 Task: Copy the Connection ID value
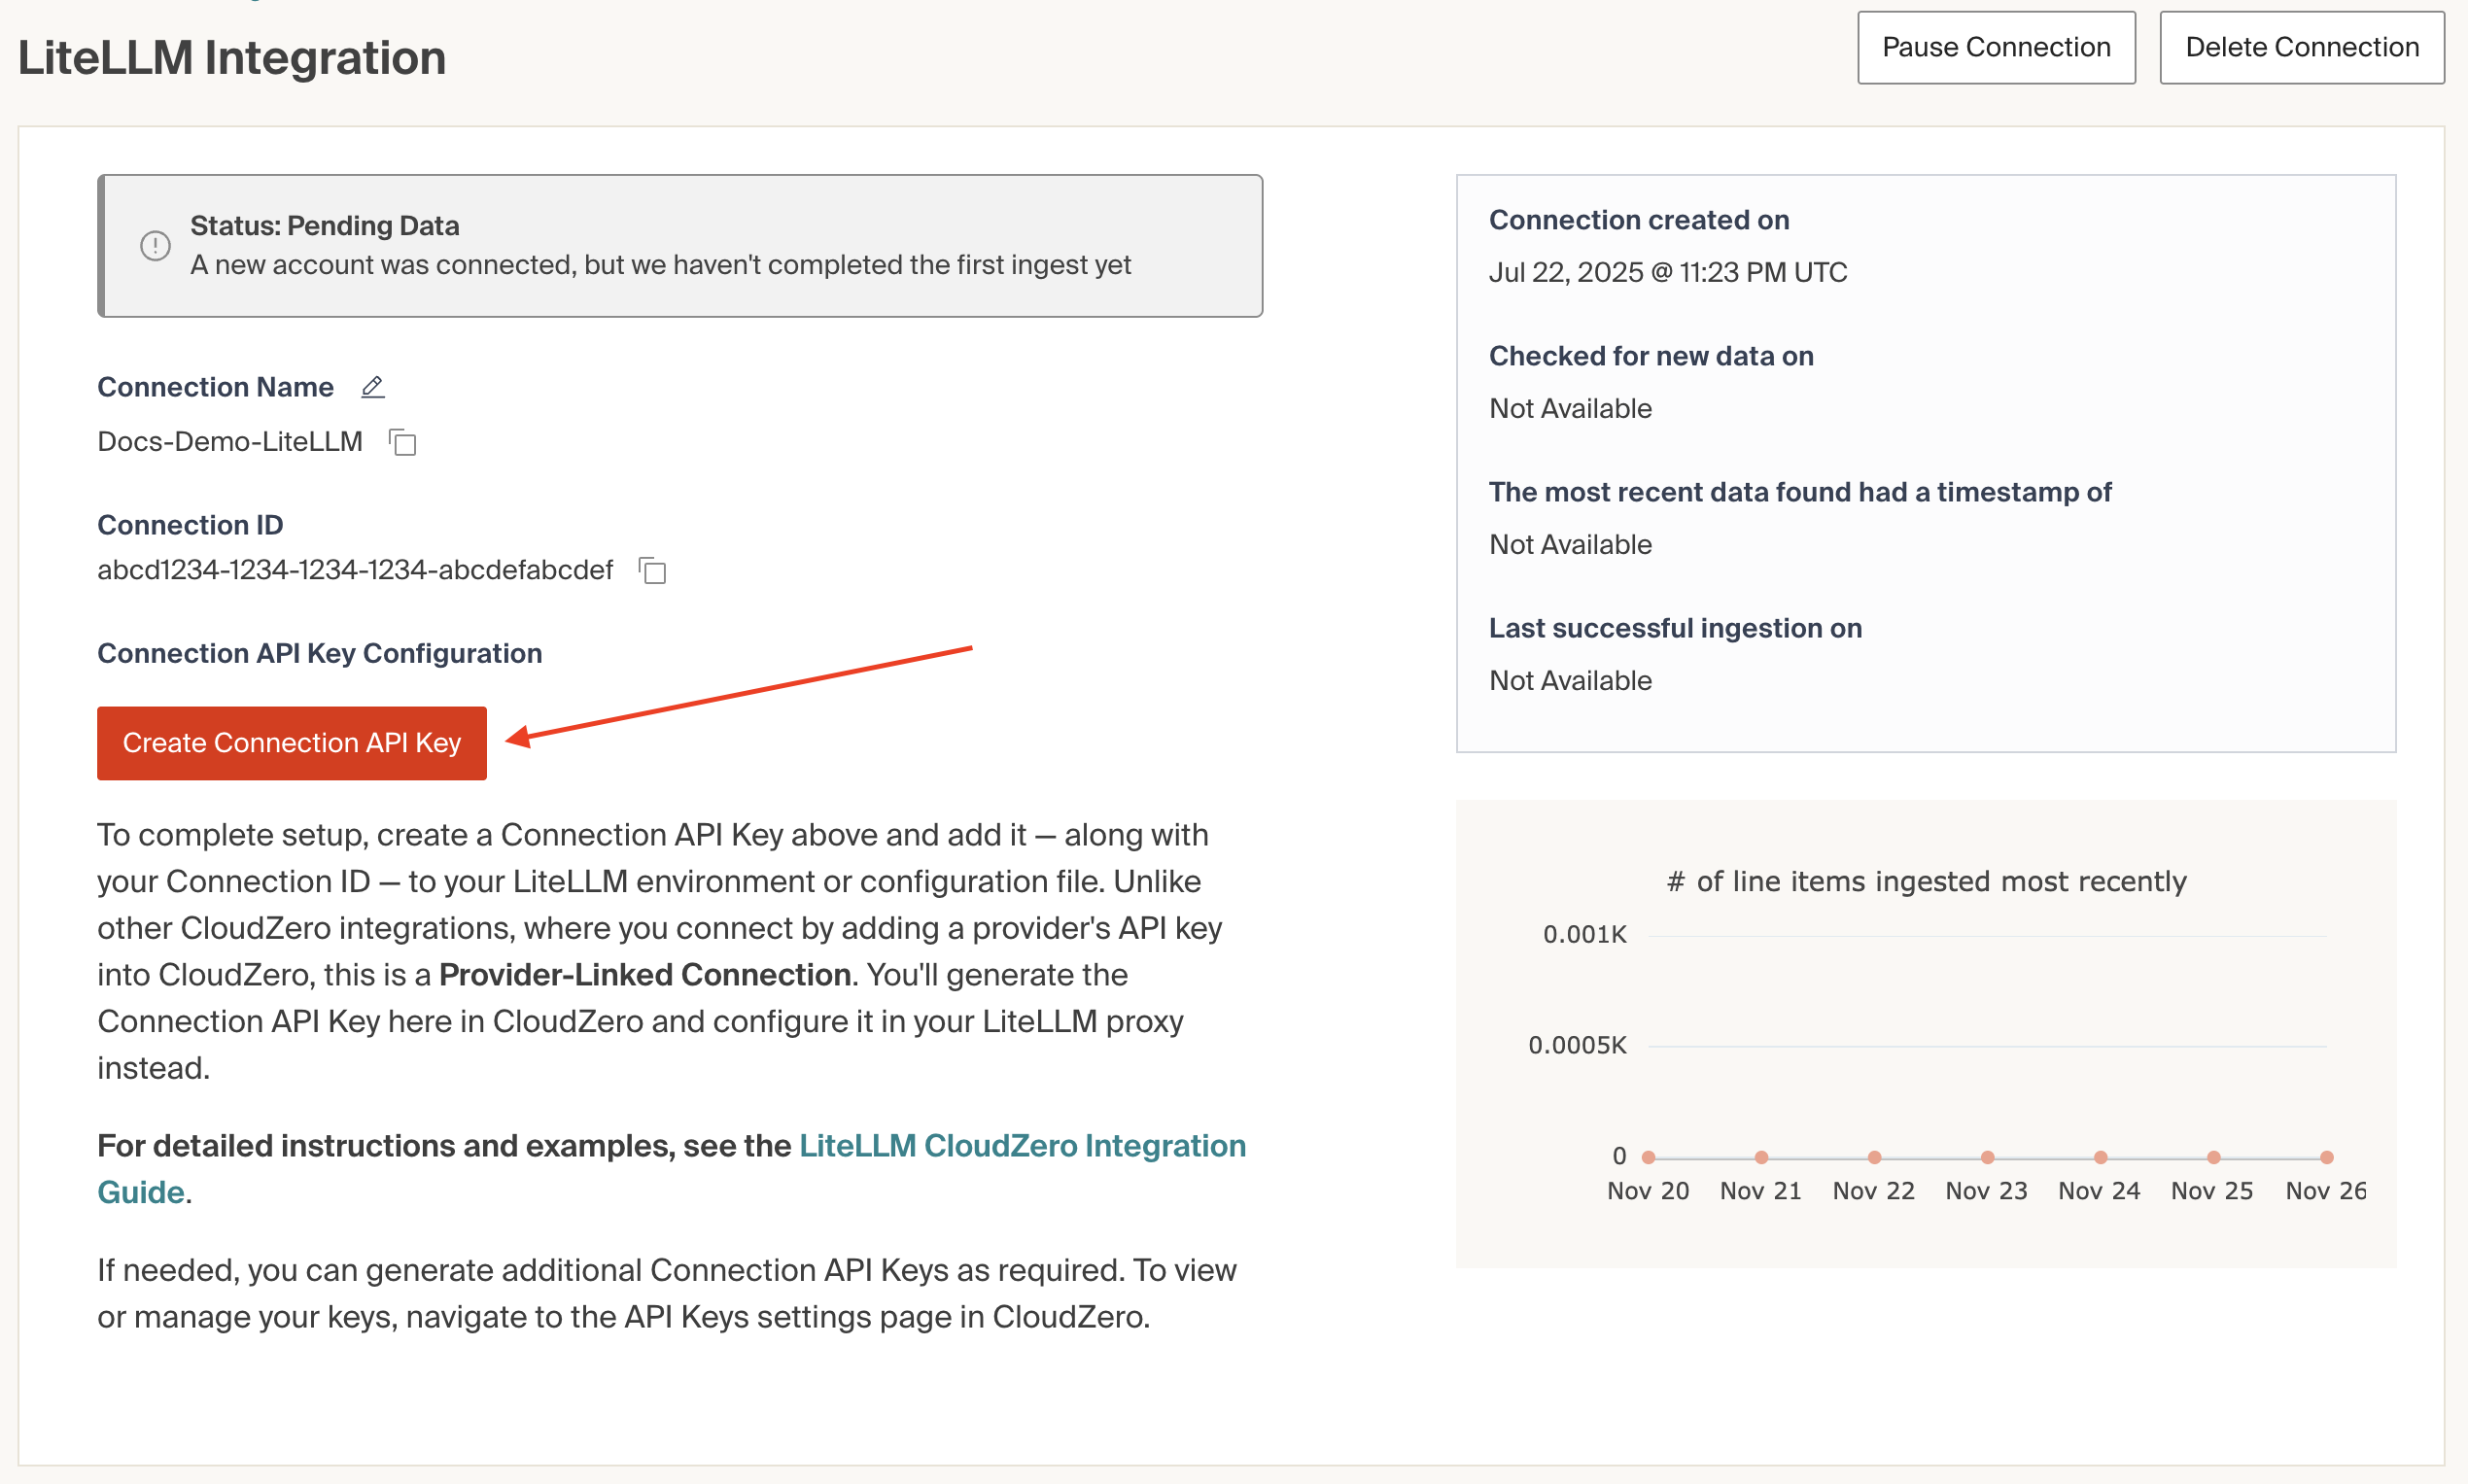point(653,570)
